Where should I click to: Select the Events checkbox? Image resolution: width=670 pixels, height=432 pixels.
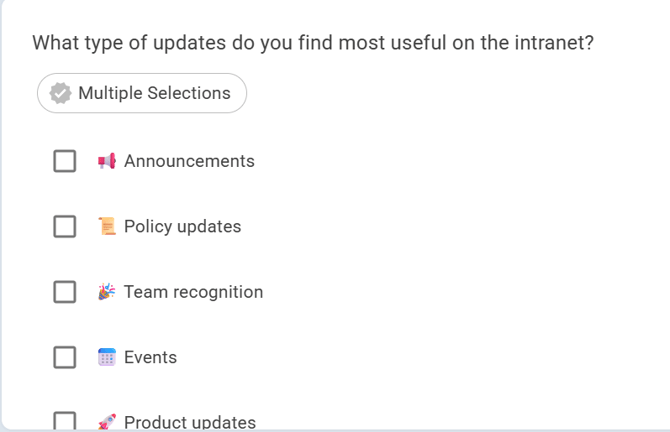click(x=65, y=357)
